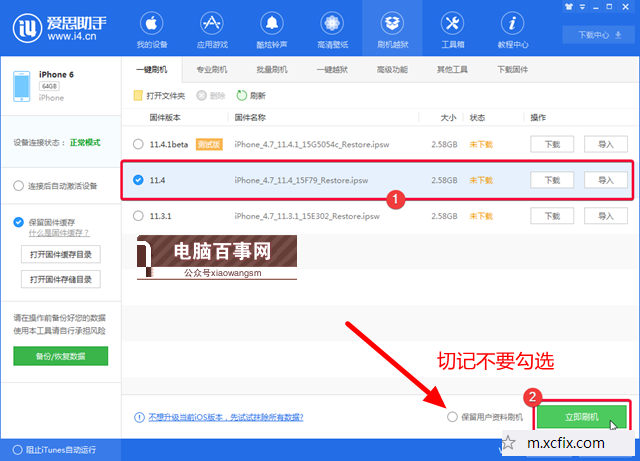Click the i4 爱思助手 logo
Screen dimensions: 640x461
[60, 28]
